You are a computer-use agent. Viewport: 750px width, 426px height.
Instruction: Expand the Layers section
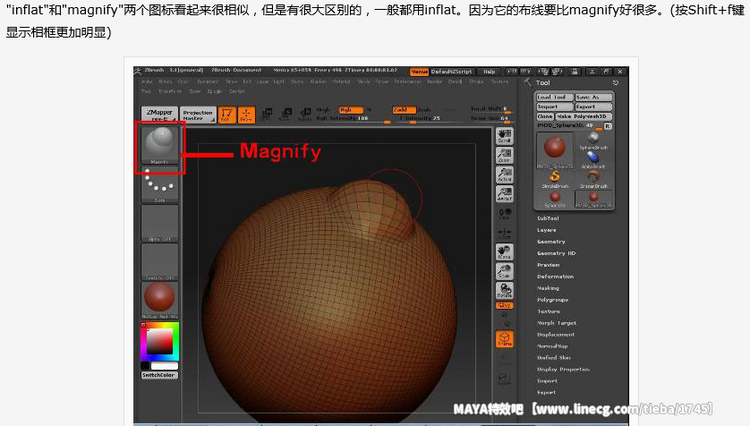546,230
